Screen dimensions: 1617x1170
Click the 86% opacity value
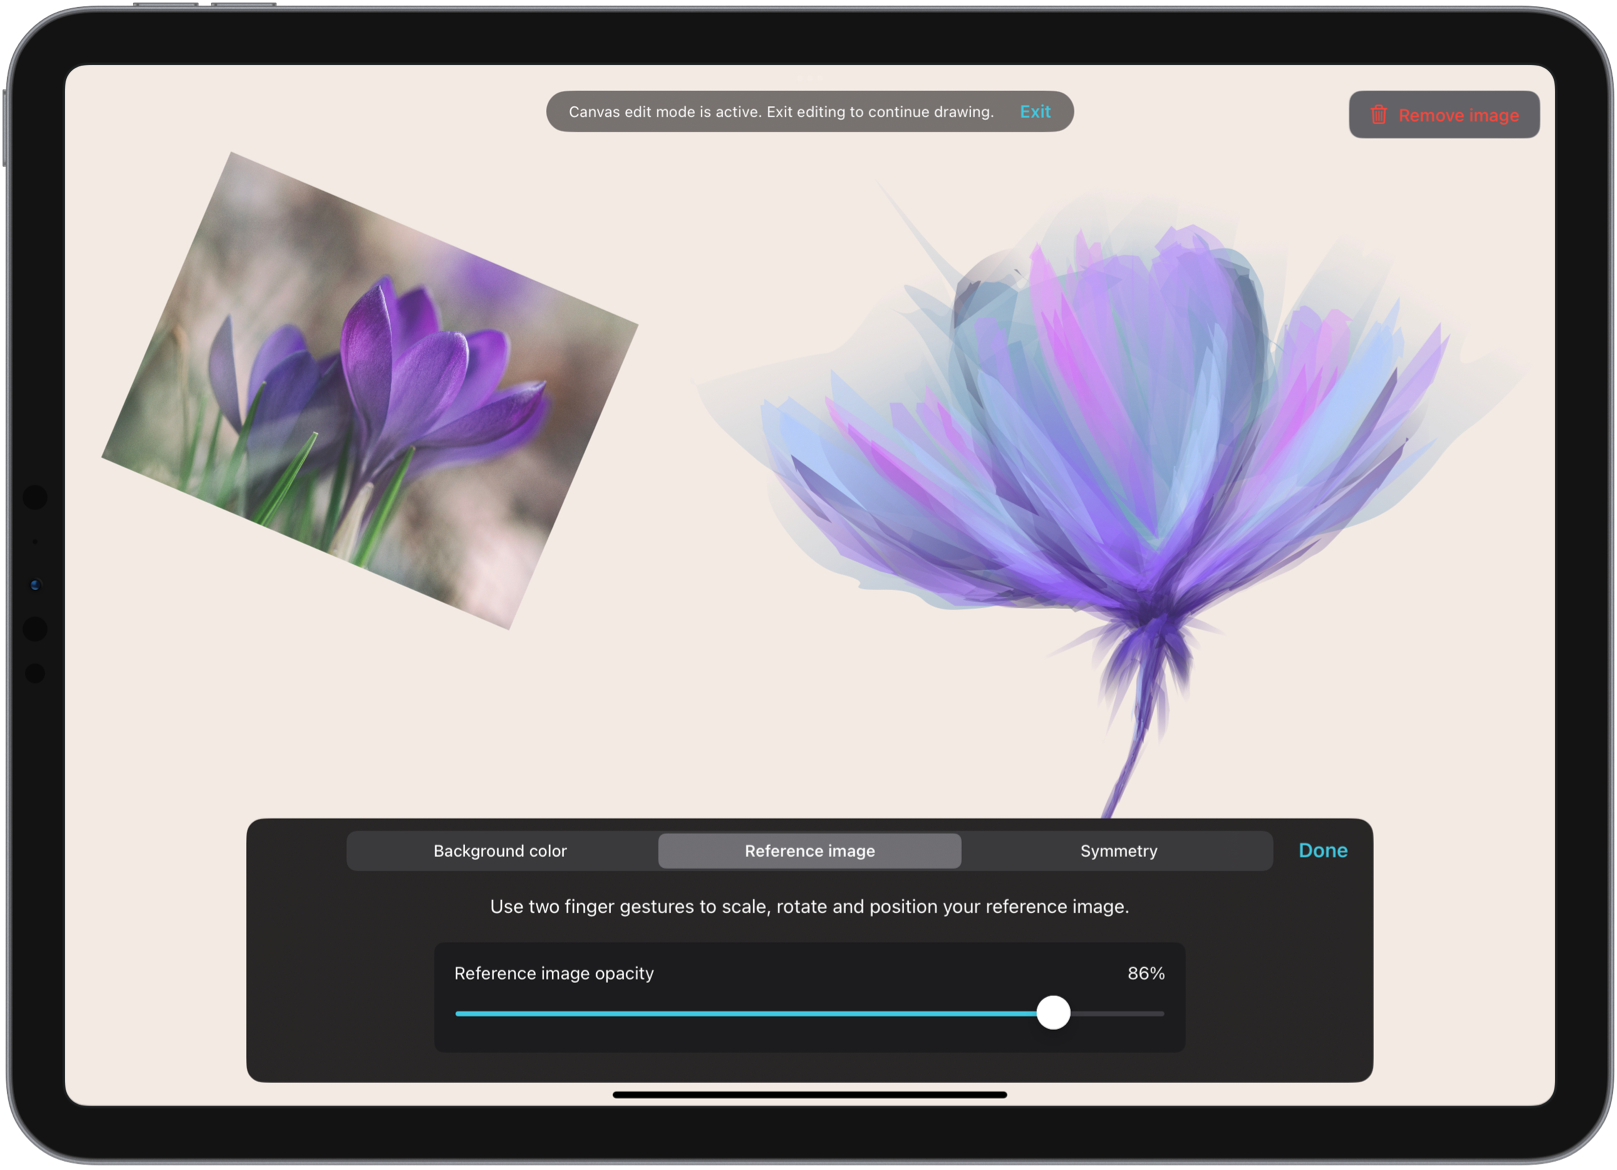click(1145, 973)
